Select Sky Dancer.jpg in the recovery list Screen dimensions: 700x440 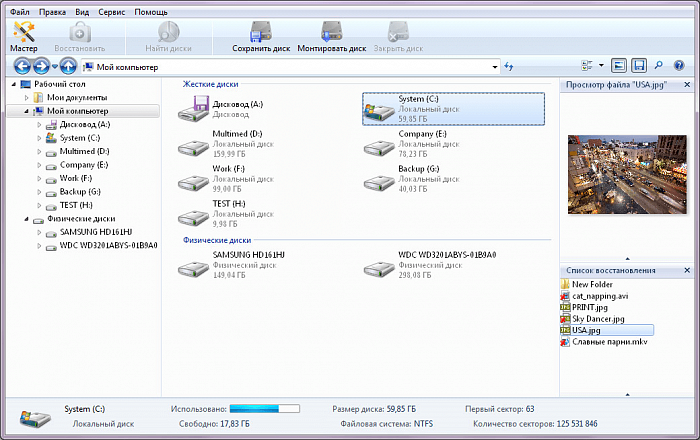(598, 319)
